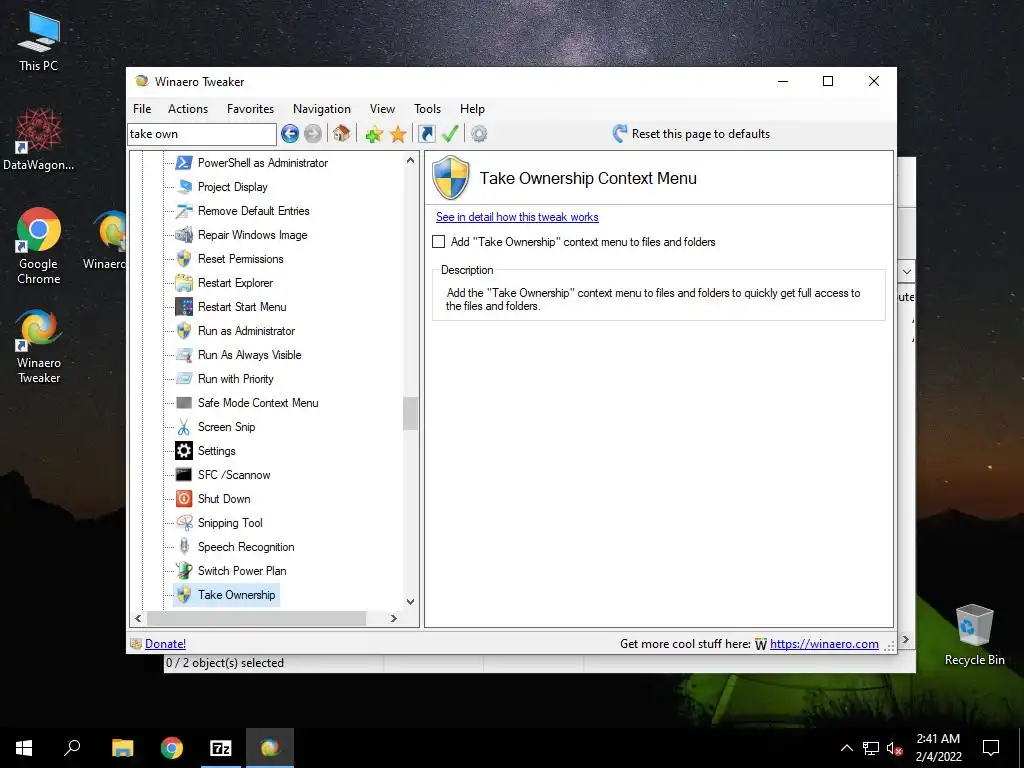Open the Favorites menu
The width and height of the screenshot is (1024, 768).
pyautogui.click(x=250, y=109)
